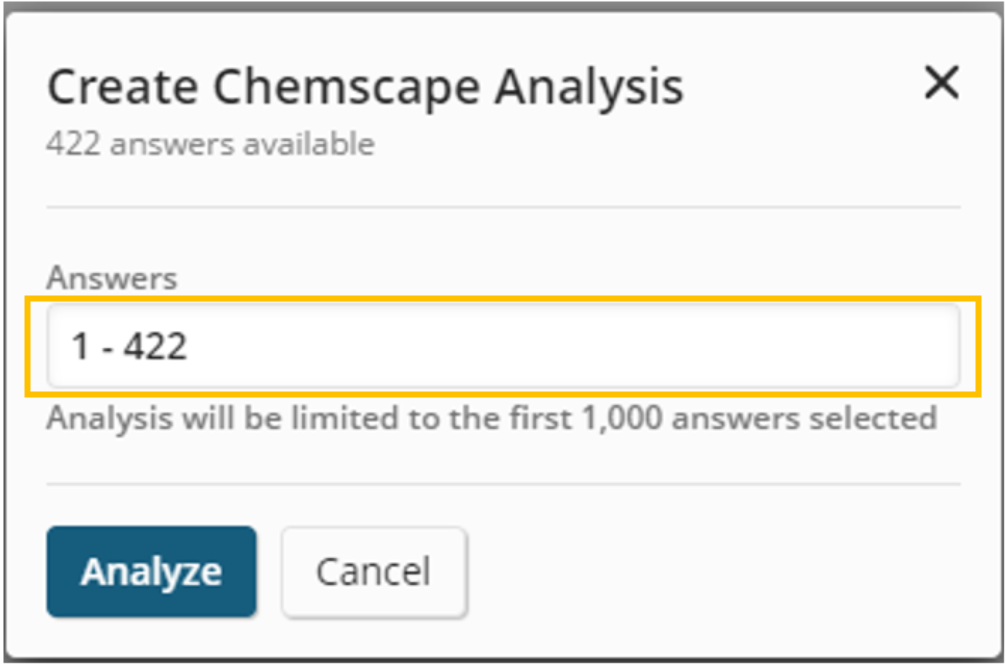
Task: Cancel the Chemscape analysis dialog
Action: pyautogui.click(x=373, y=572)
